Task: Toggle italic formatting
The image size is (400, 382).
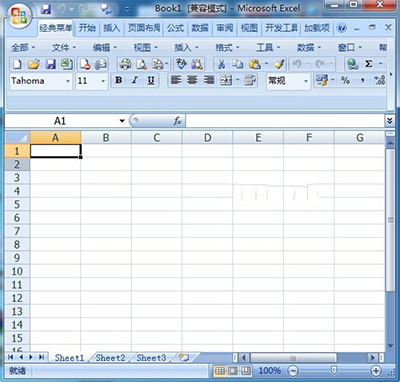Action: [x=135, y=80]
